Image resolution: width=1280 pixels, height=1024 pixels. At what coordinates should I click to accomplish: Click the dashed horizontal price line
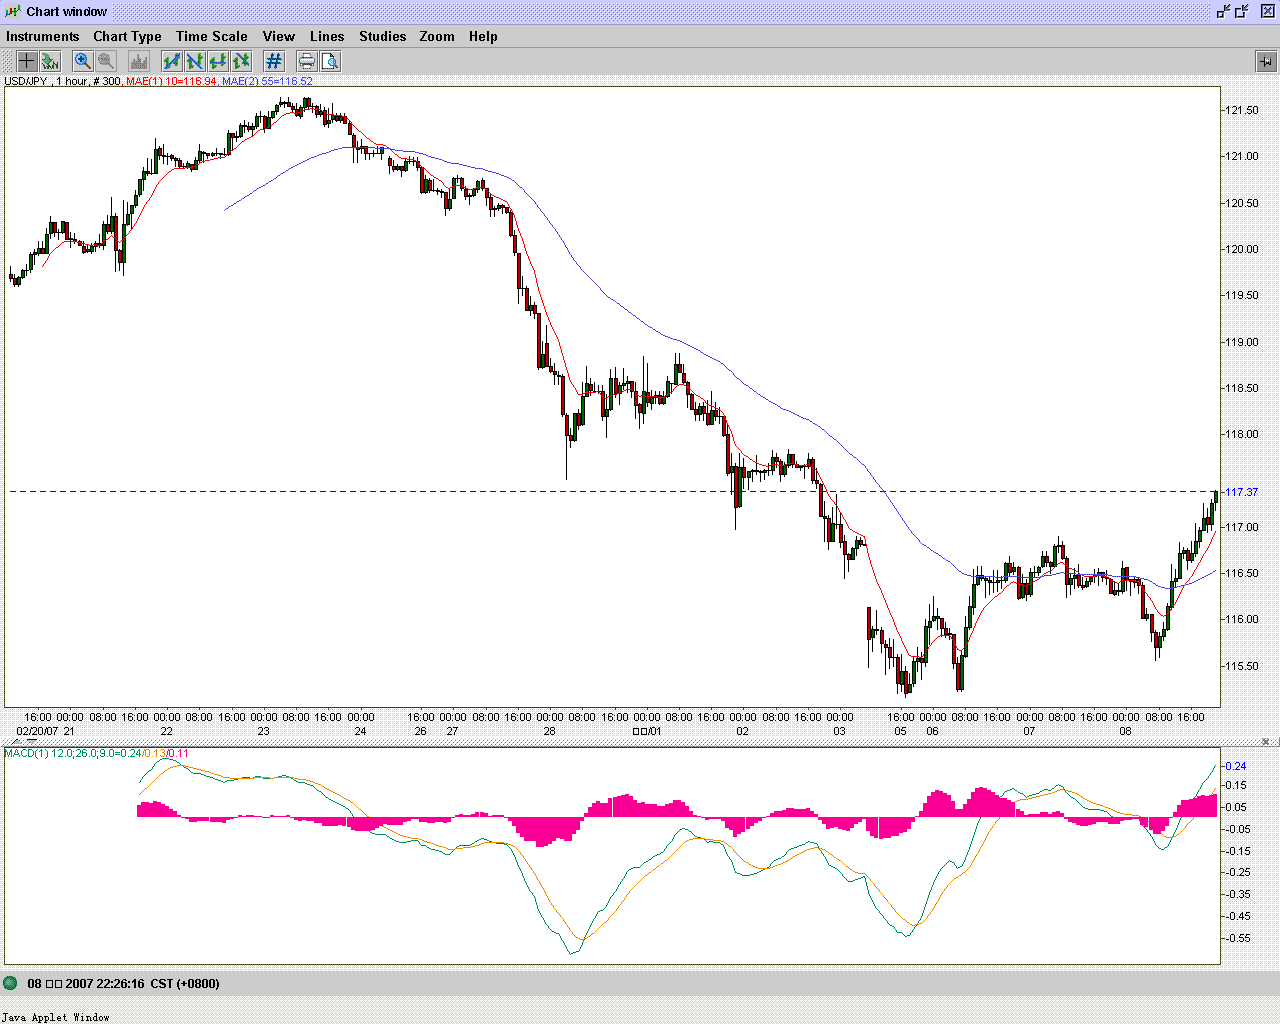pos(614,491)
